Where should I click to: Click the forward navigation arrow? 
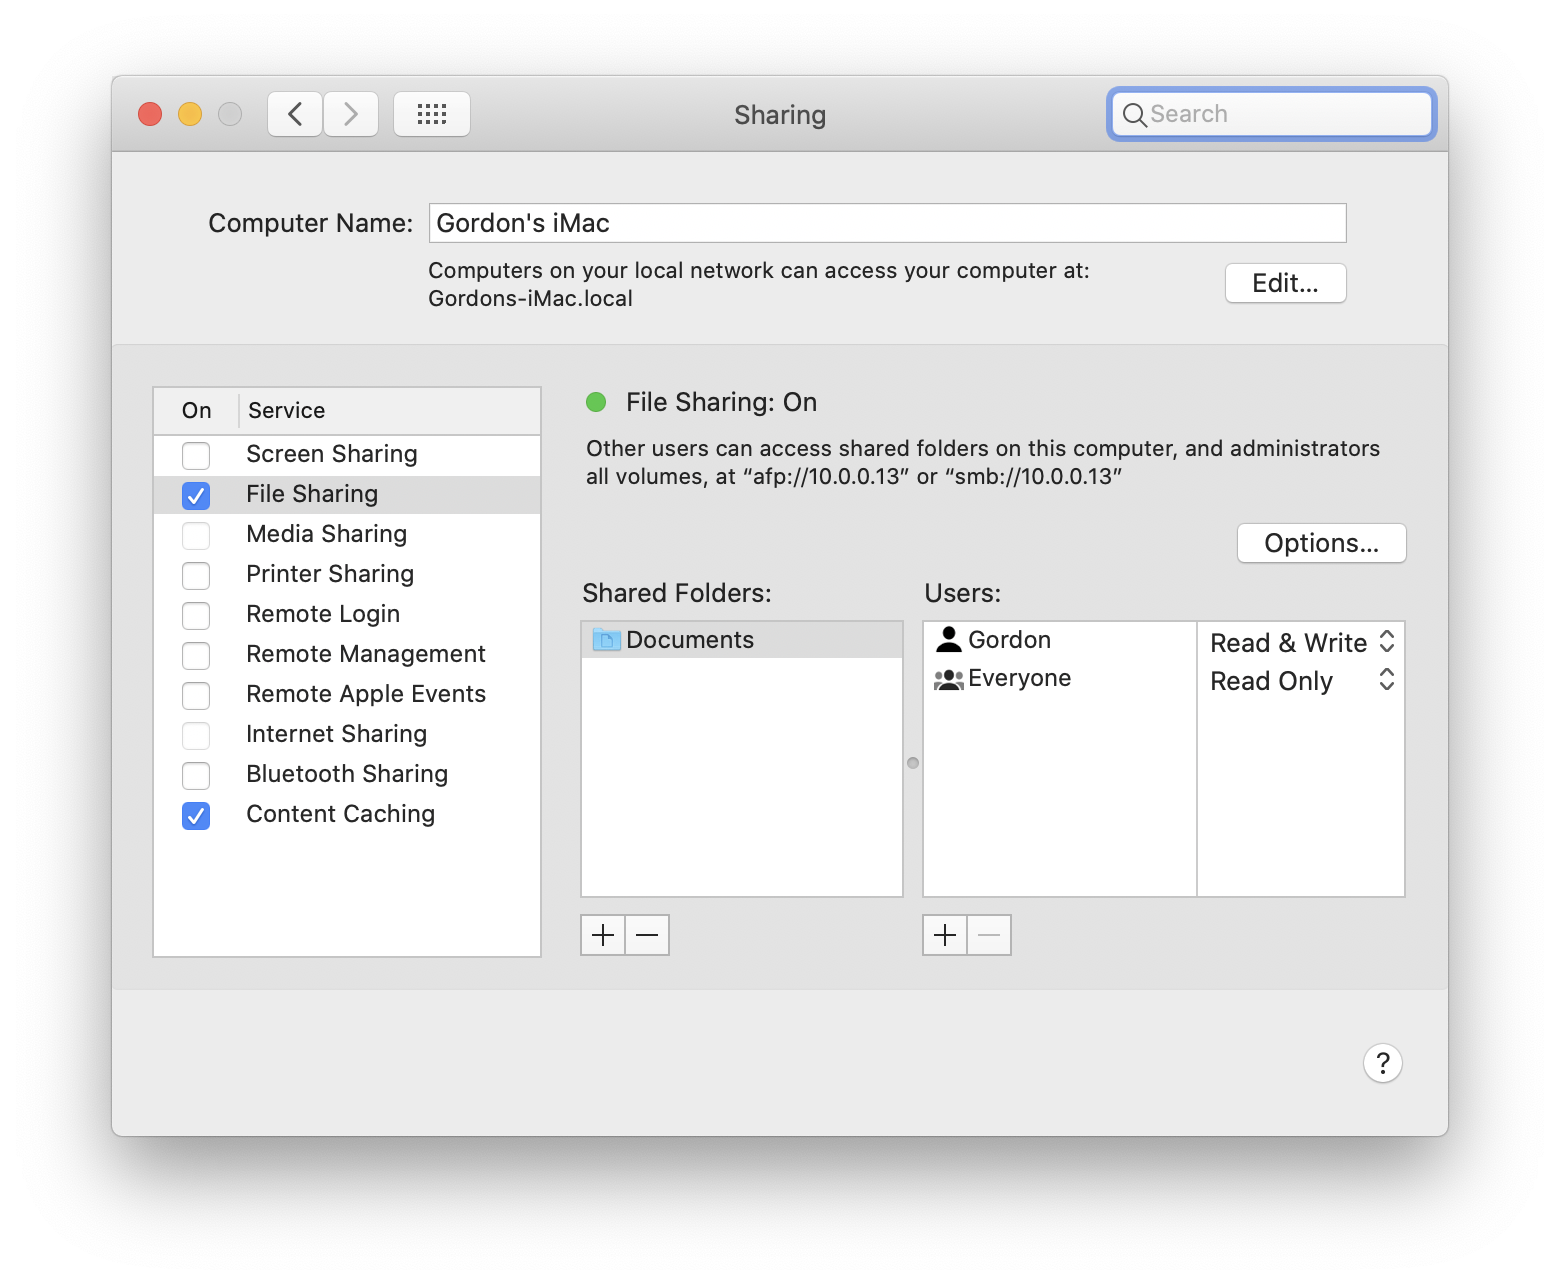351,114
